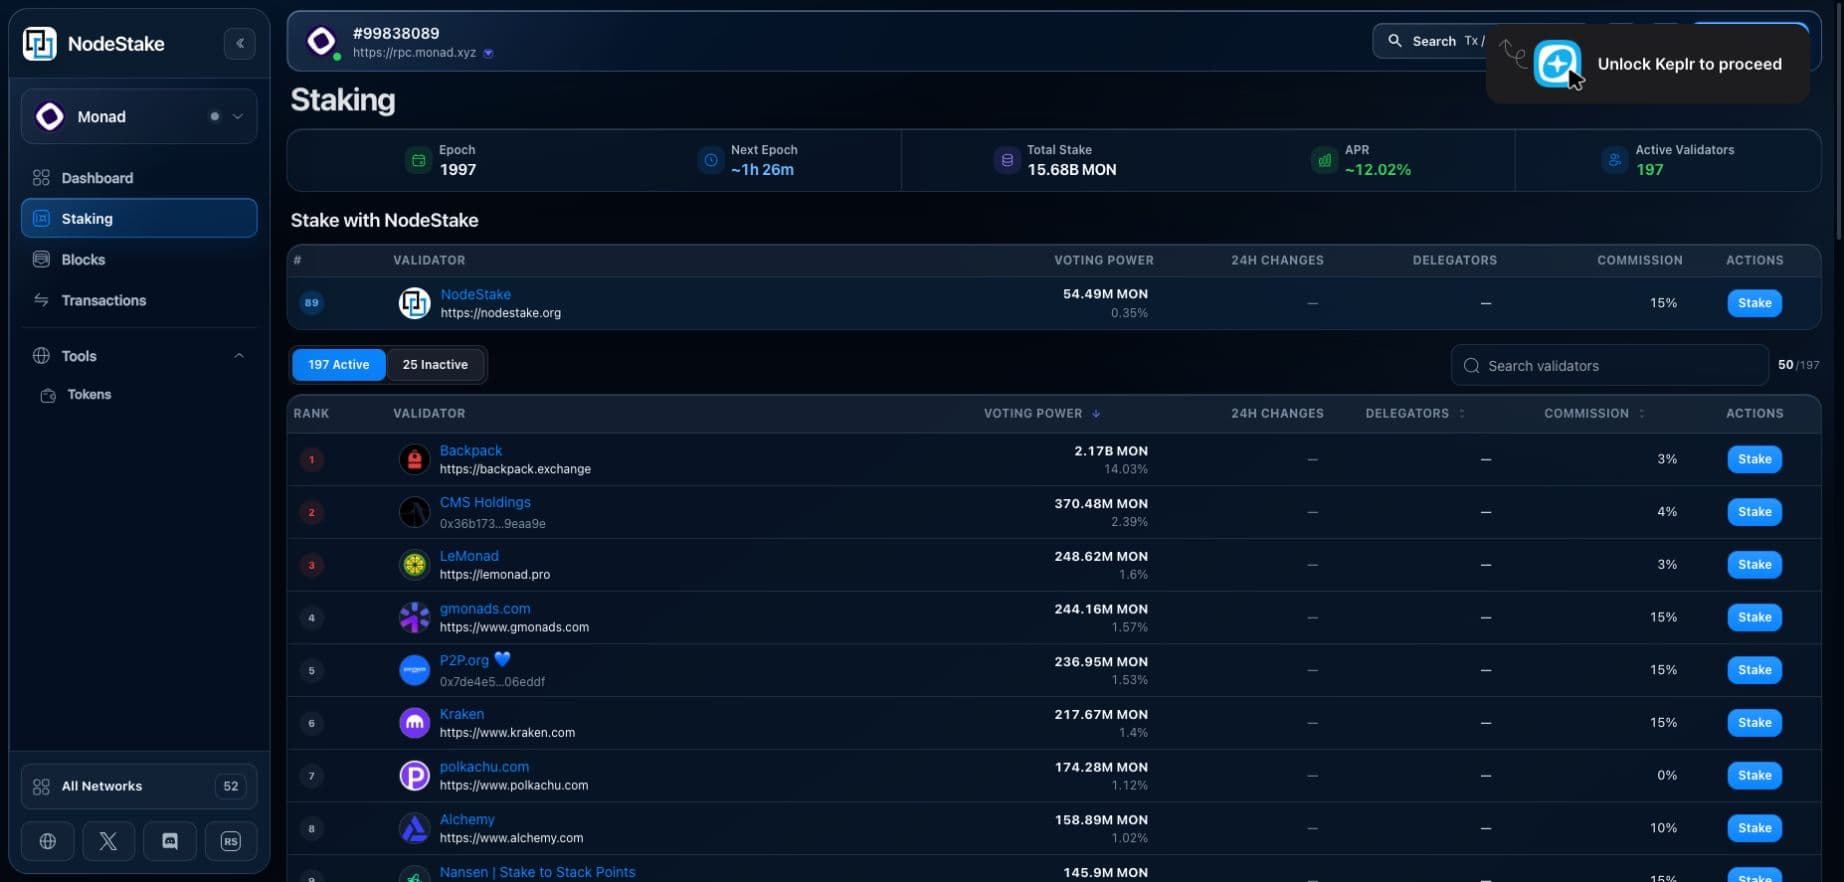Stake with polkachu.com
The height and width of the screenshot is (882, 1844).
1754,775
